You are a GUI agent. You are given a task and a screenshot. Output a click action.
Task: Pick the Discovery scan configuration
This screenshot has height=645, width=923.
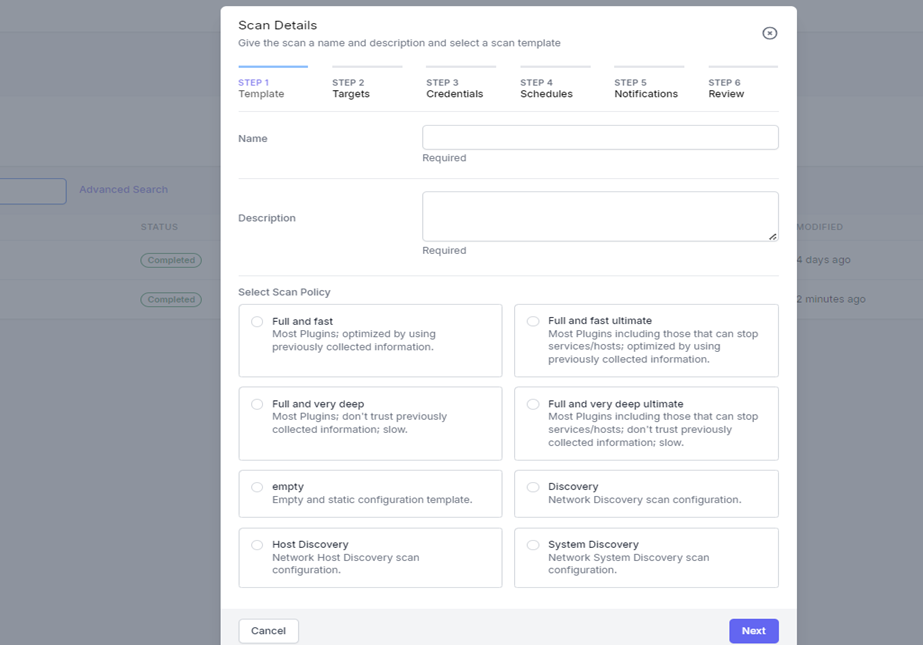click(533, 487)
